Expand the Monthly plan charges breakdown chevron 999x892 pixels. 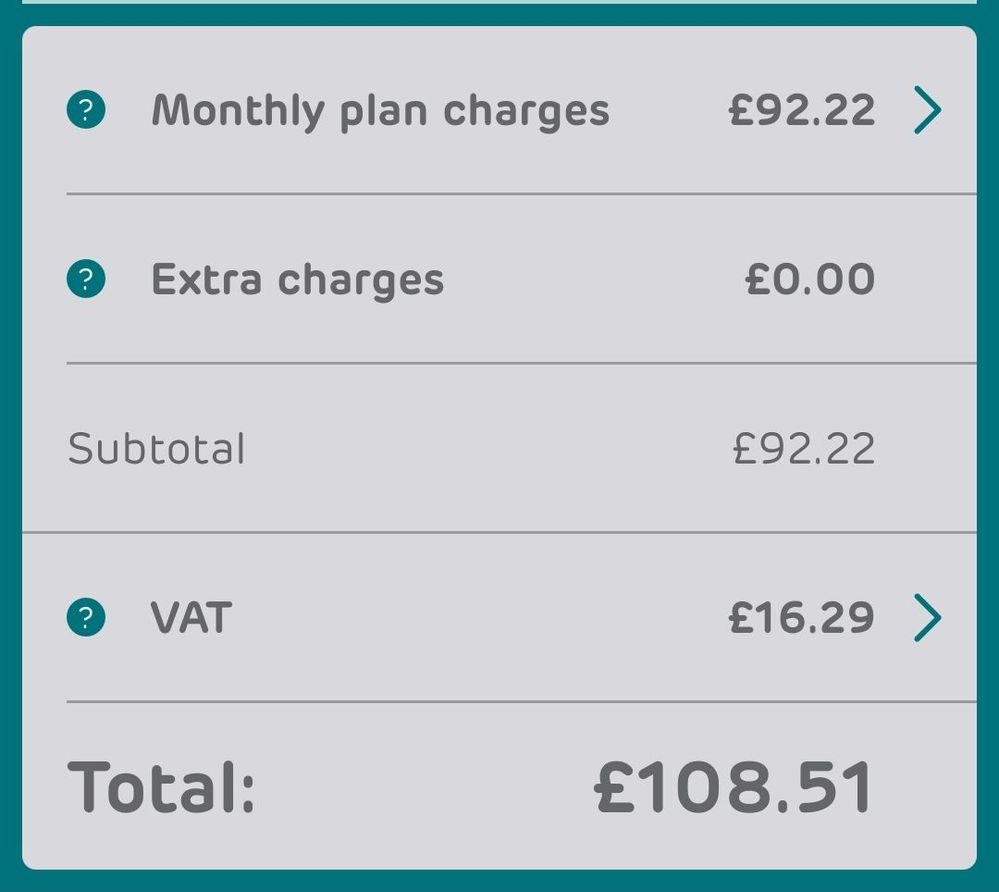click(928, 110)
